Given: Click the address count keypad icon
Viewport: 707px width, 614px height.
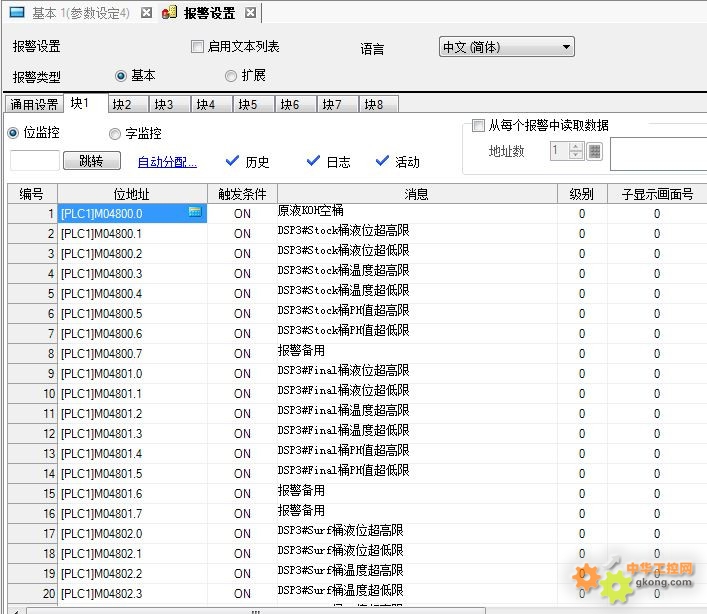Looking at the screenshot, I should click(595, 151).
